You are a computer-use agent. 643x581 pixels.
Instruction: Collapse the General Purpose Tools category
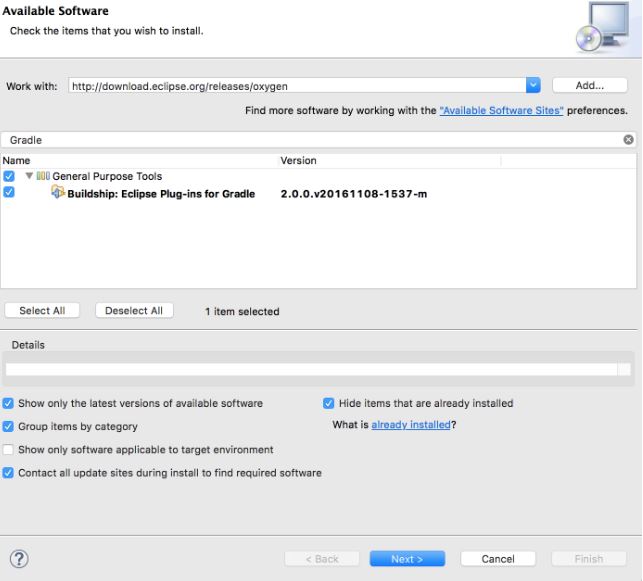point(29,175)
